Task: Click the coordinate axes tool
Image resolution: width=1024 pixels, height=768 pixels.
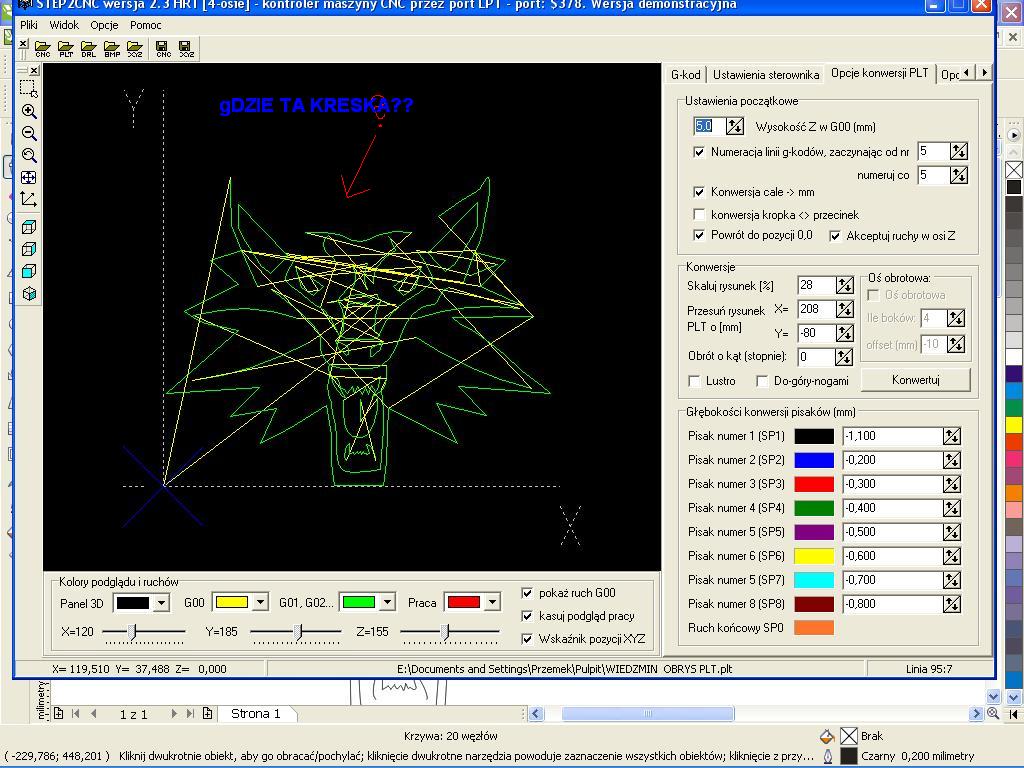Action: click(29, 199)
